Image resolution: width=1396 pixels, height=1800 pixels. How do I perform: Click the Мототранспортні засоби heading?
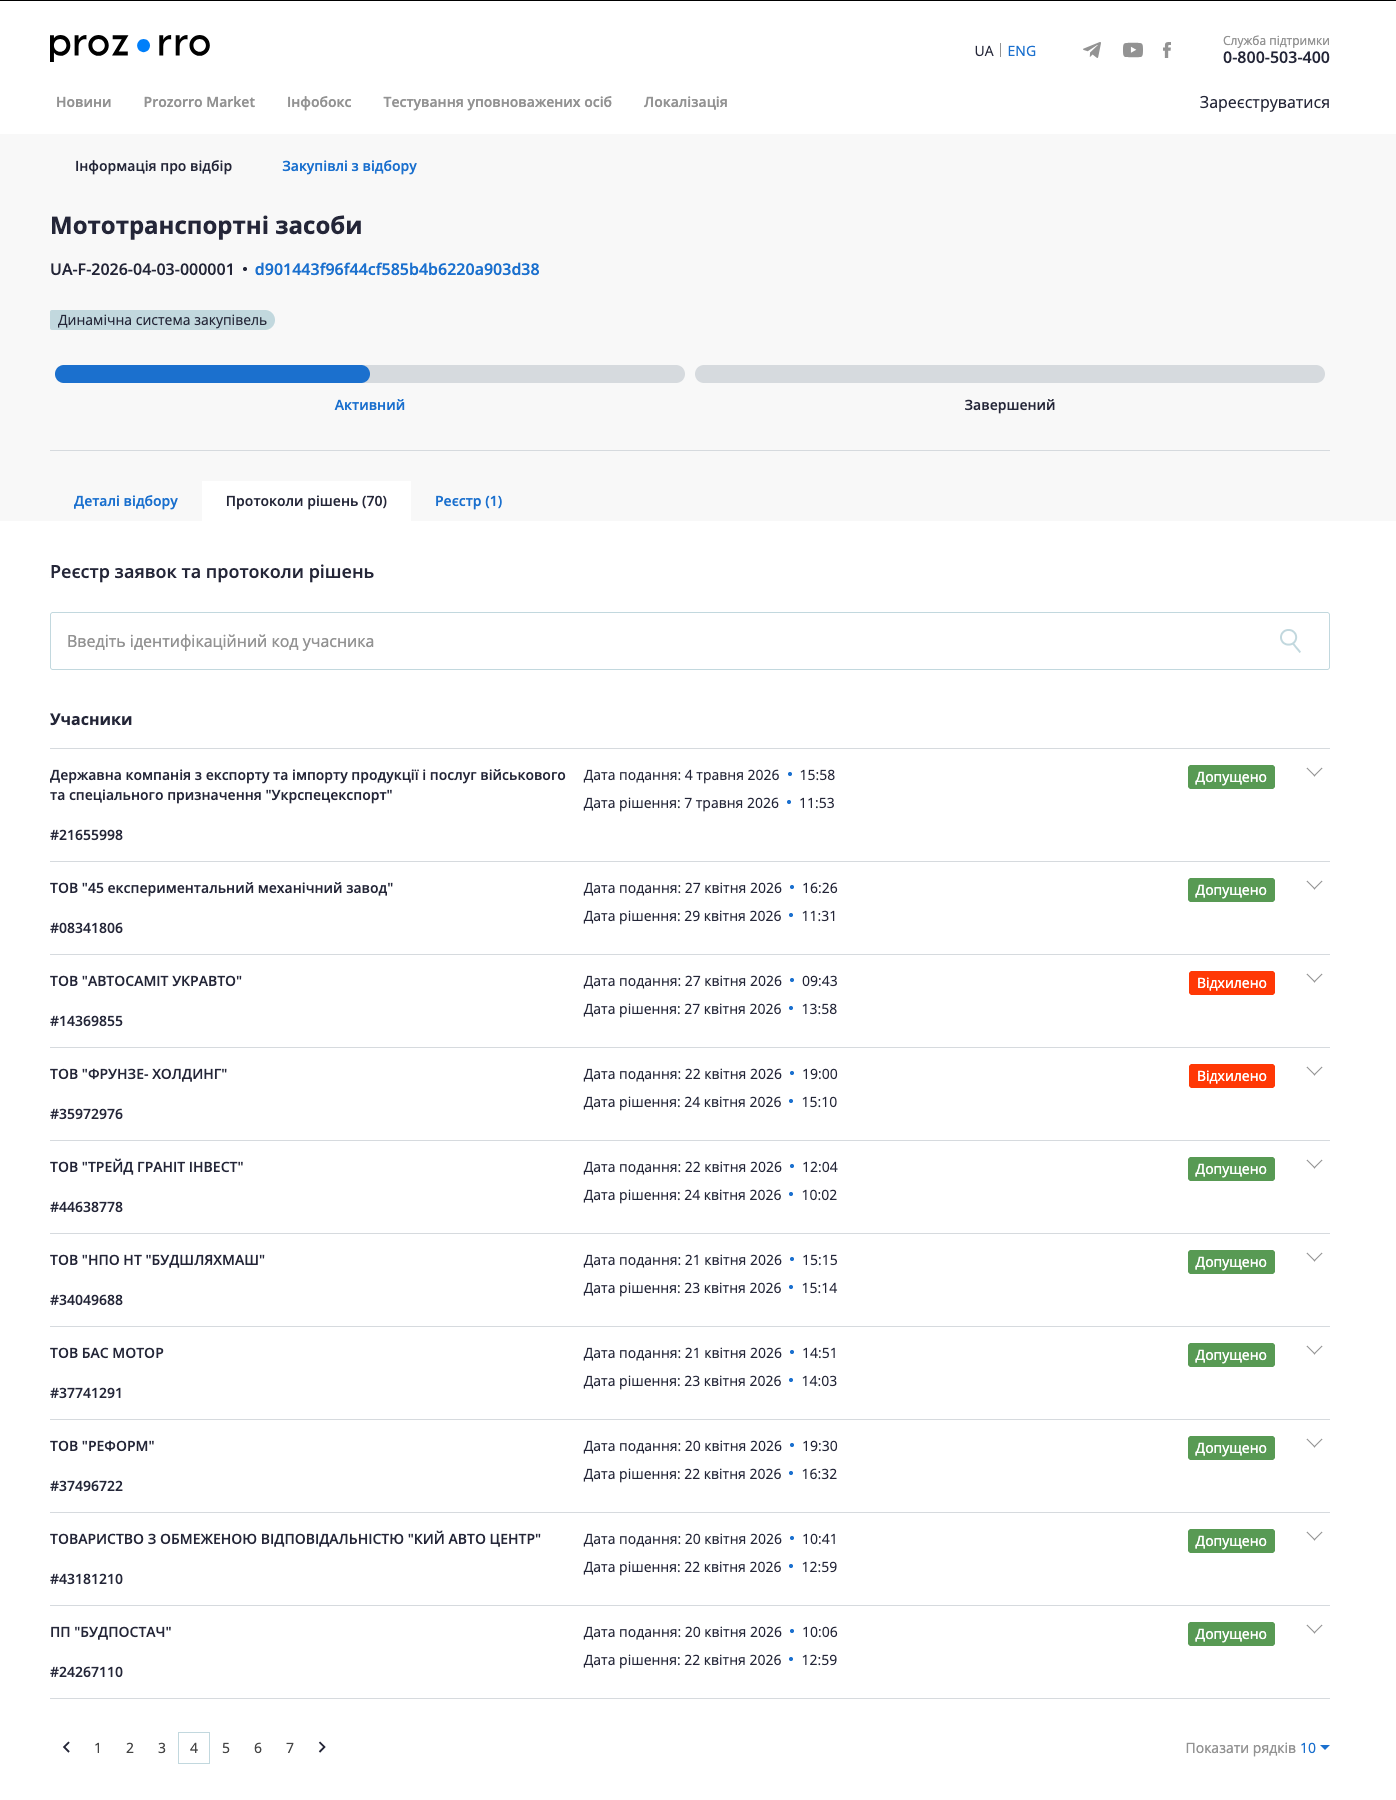206,226
